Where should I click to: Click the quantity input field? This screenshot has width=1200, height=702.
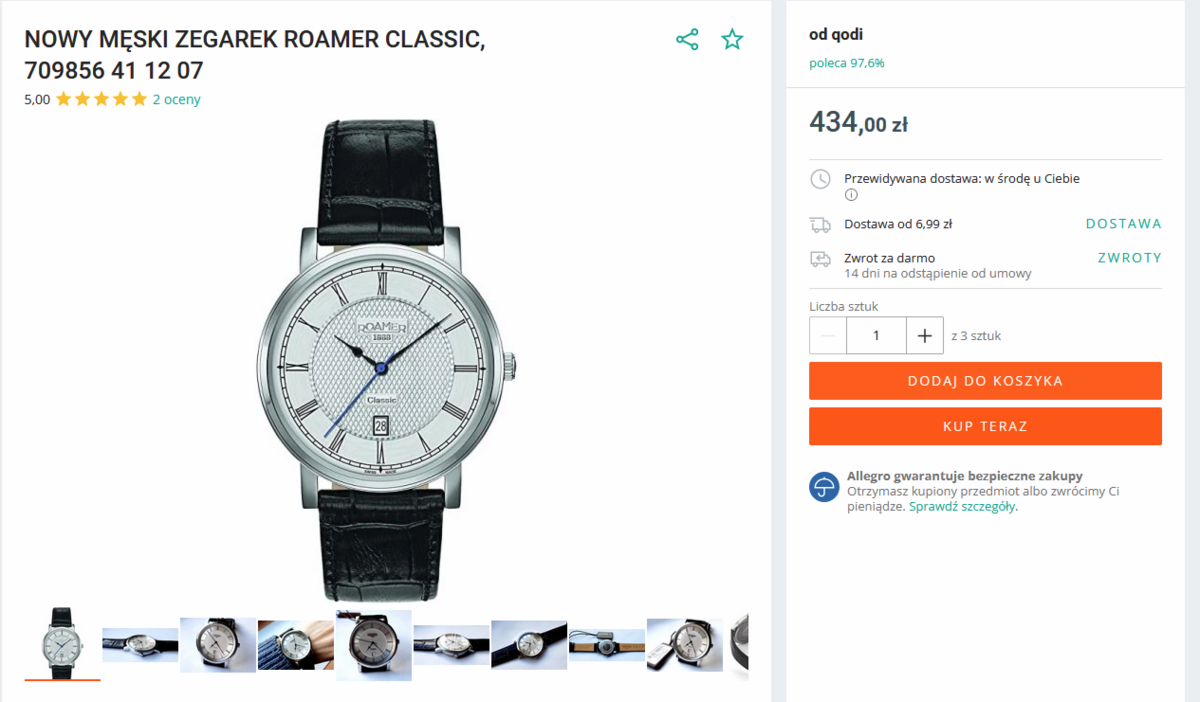coord(876,336)
